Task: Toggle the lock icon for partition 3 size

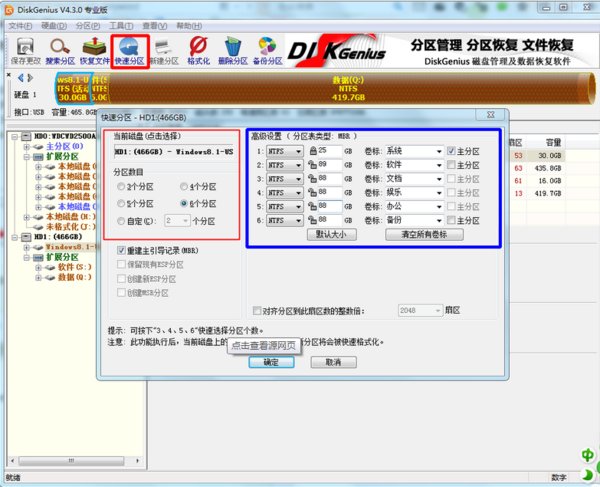Action: click(313, 179)
